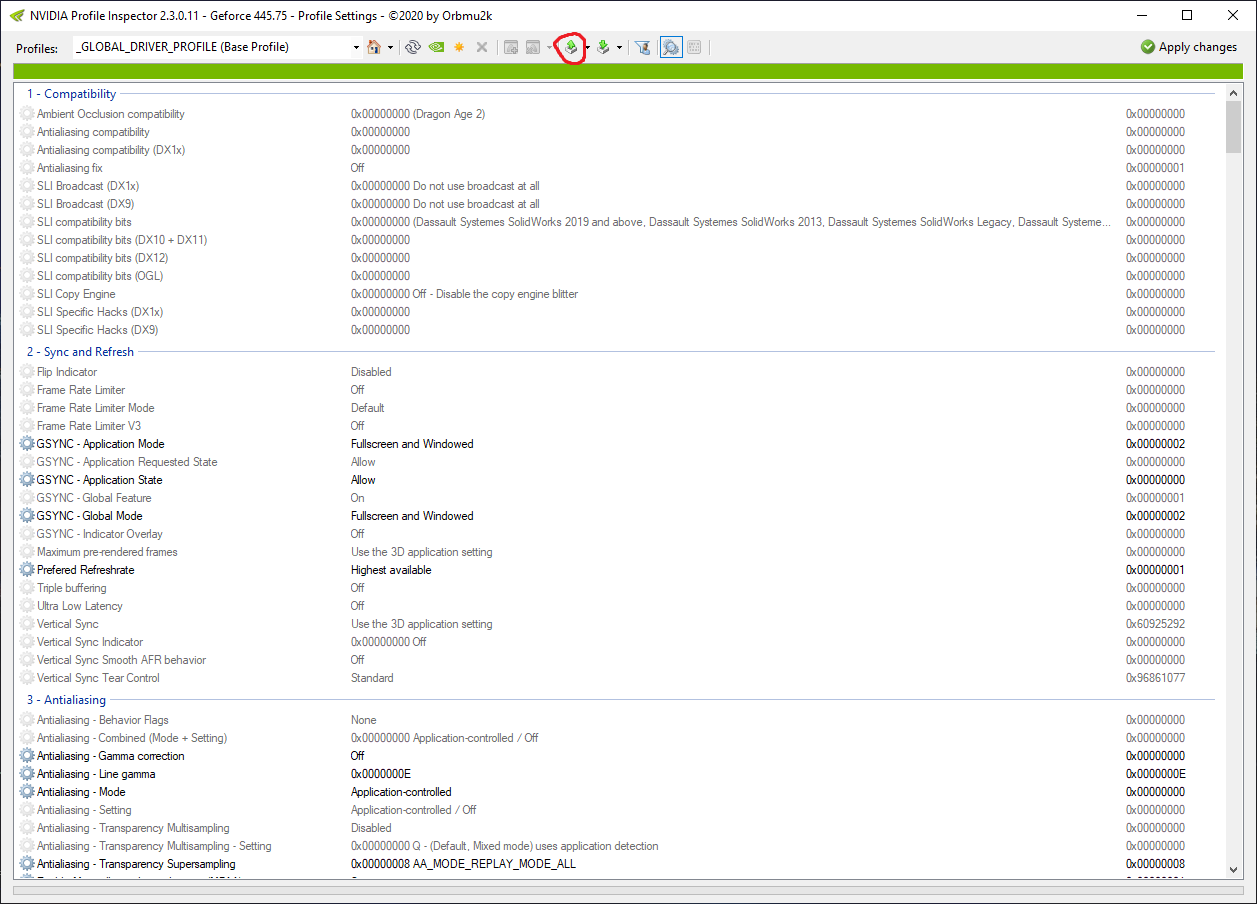The image size is (1257, 904).
Task: Click the hex value 0x96861077 for Vertical Sync Tear Control
Action: tap(1155, 678)
